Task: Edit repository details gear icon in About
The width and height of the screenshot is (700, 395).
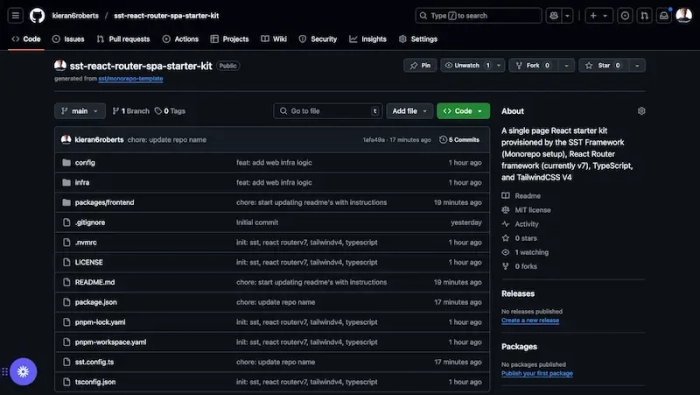Action: tap(642, 111)
